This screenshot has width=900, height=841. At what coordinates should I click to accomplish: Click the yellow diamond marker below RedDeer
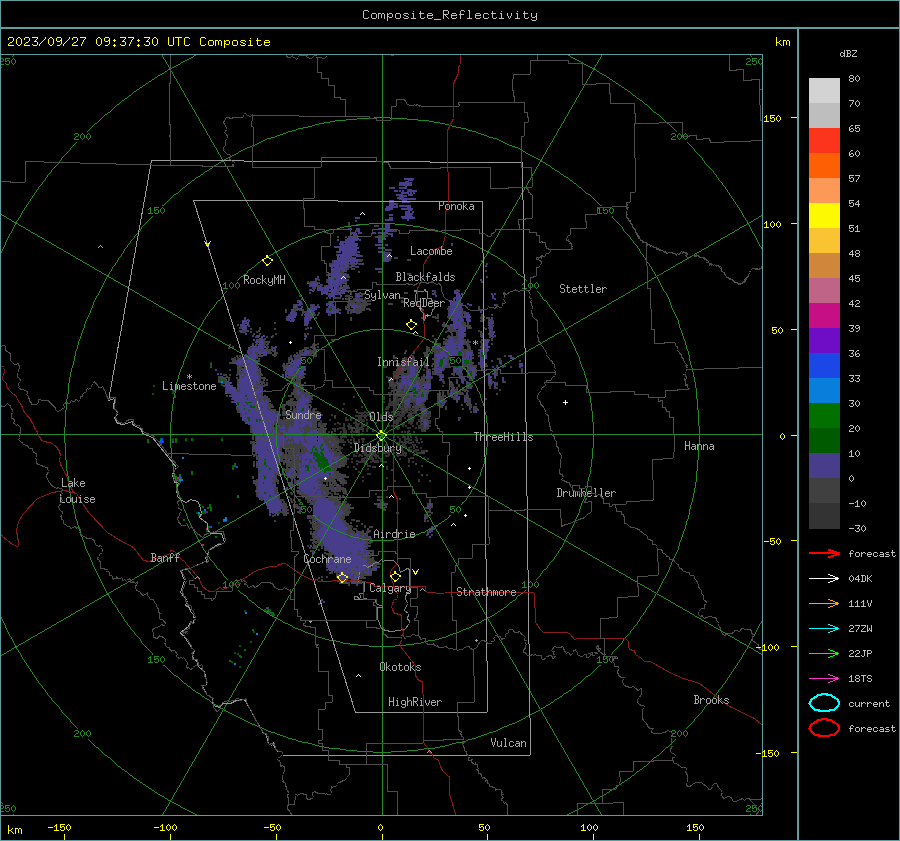click(x=411, y=325)
